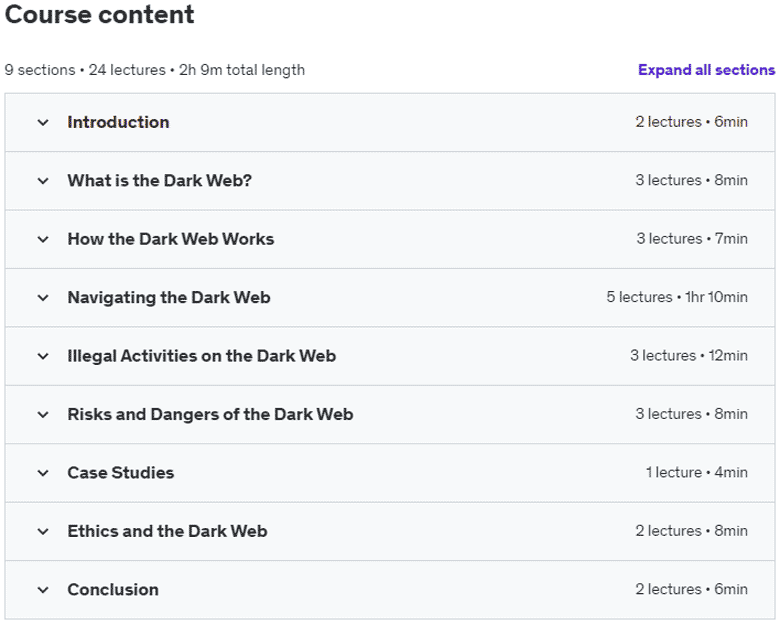The width and height of the screenshot is (780, 624).
Task: Click the Course content heading
Action: point(99,14)
